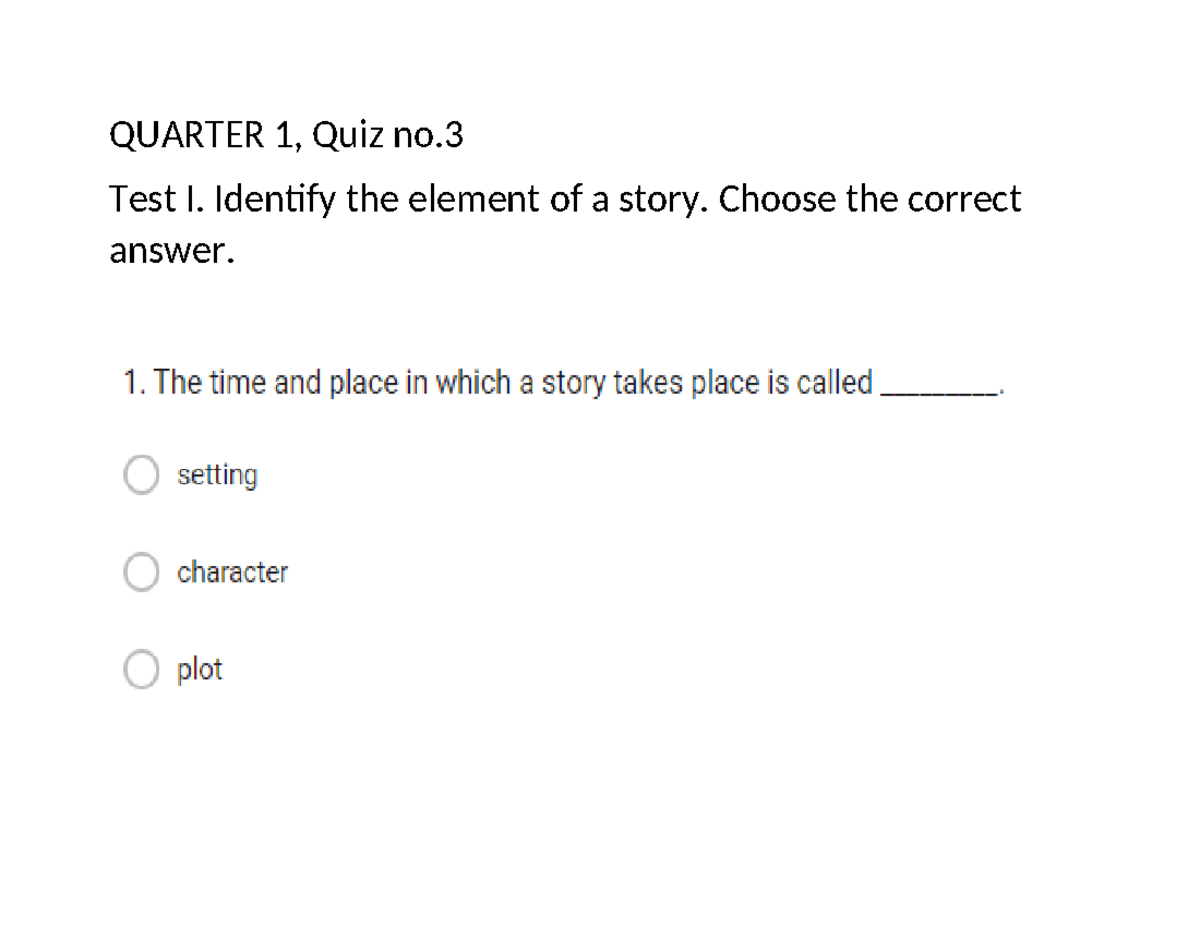Click the circle next to "setting"

(x=141, y=474)
